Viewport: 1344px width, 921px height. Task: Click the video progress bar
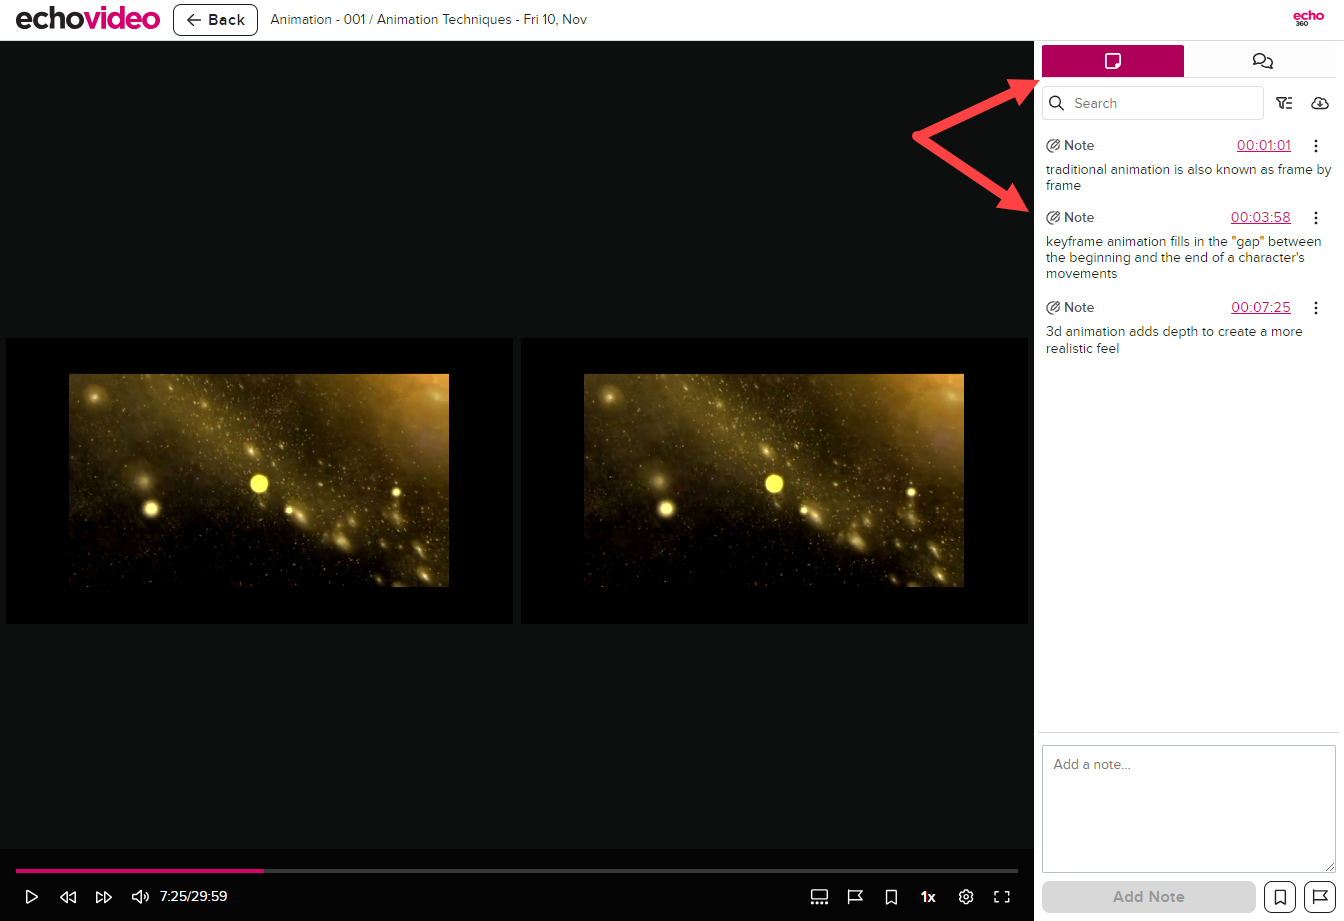pos(516,871)
